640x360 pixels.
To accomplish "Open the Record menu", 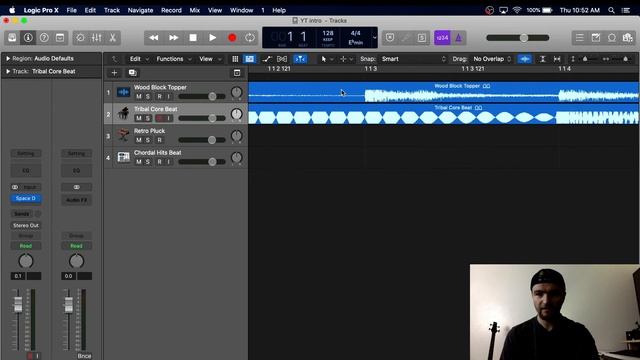I will pyautogui.click(x=171, y=10).
